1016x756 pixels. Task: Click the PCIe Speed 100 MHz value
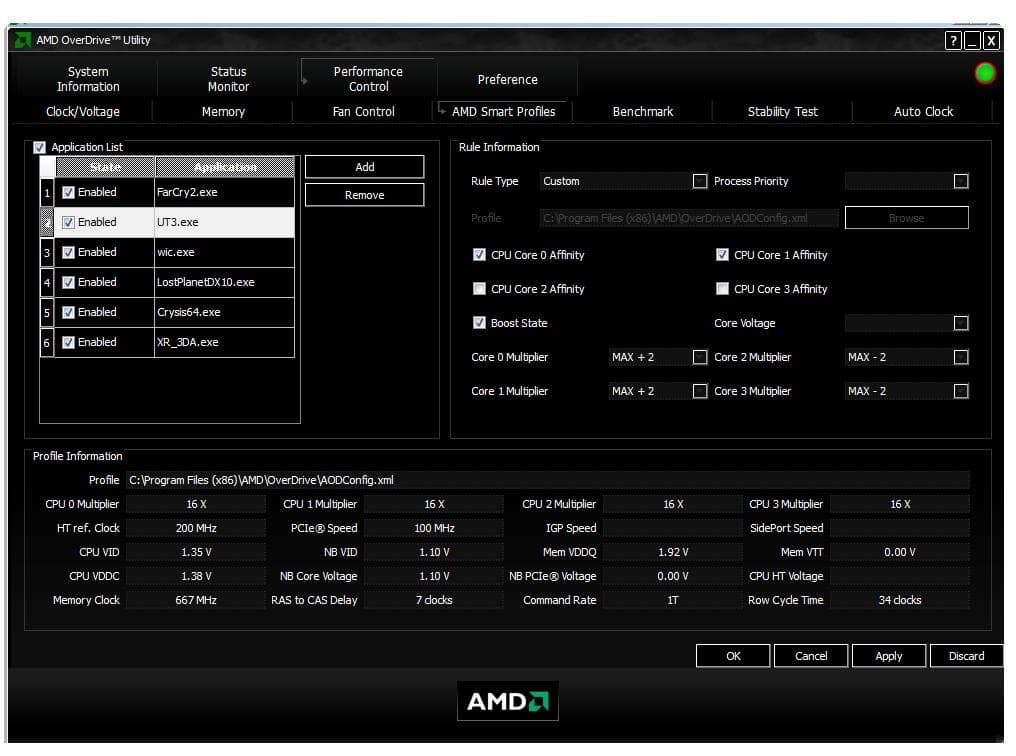433,528
